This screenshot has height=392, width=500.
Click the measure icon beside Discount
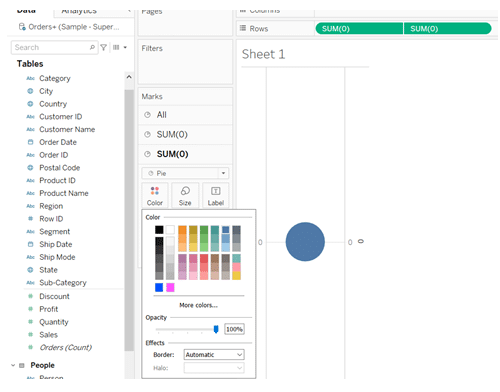(x=30, y=296)
